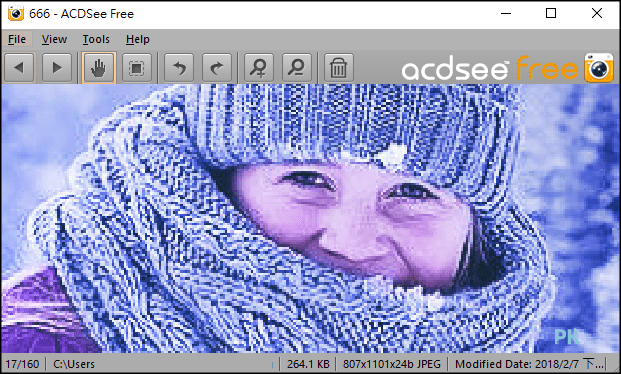Click the 17/160 image counter
The height and width of the screenshot is (374, 621).
click(22, 364)
